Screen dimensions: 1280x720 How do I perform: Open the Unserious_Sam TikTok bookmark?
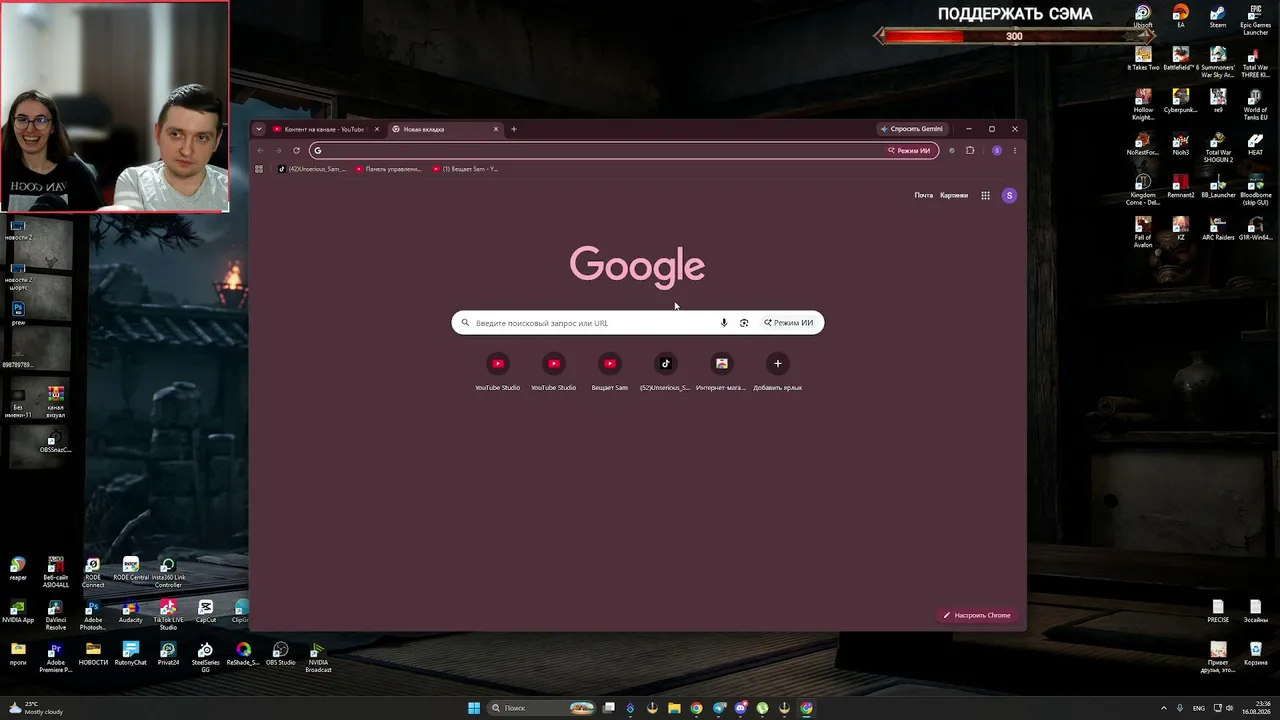[312, 169]
